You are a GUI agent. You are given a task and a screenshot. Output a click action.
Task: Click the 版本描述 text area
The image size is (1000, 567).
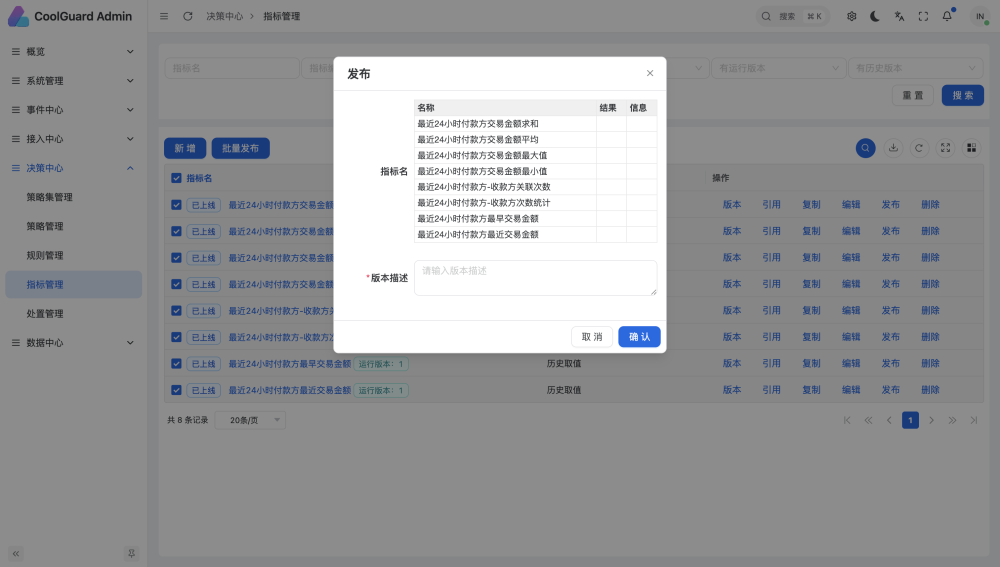(535, 278)
